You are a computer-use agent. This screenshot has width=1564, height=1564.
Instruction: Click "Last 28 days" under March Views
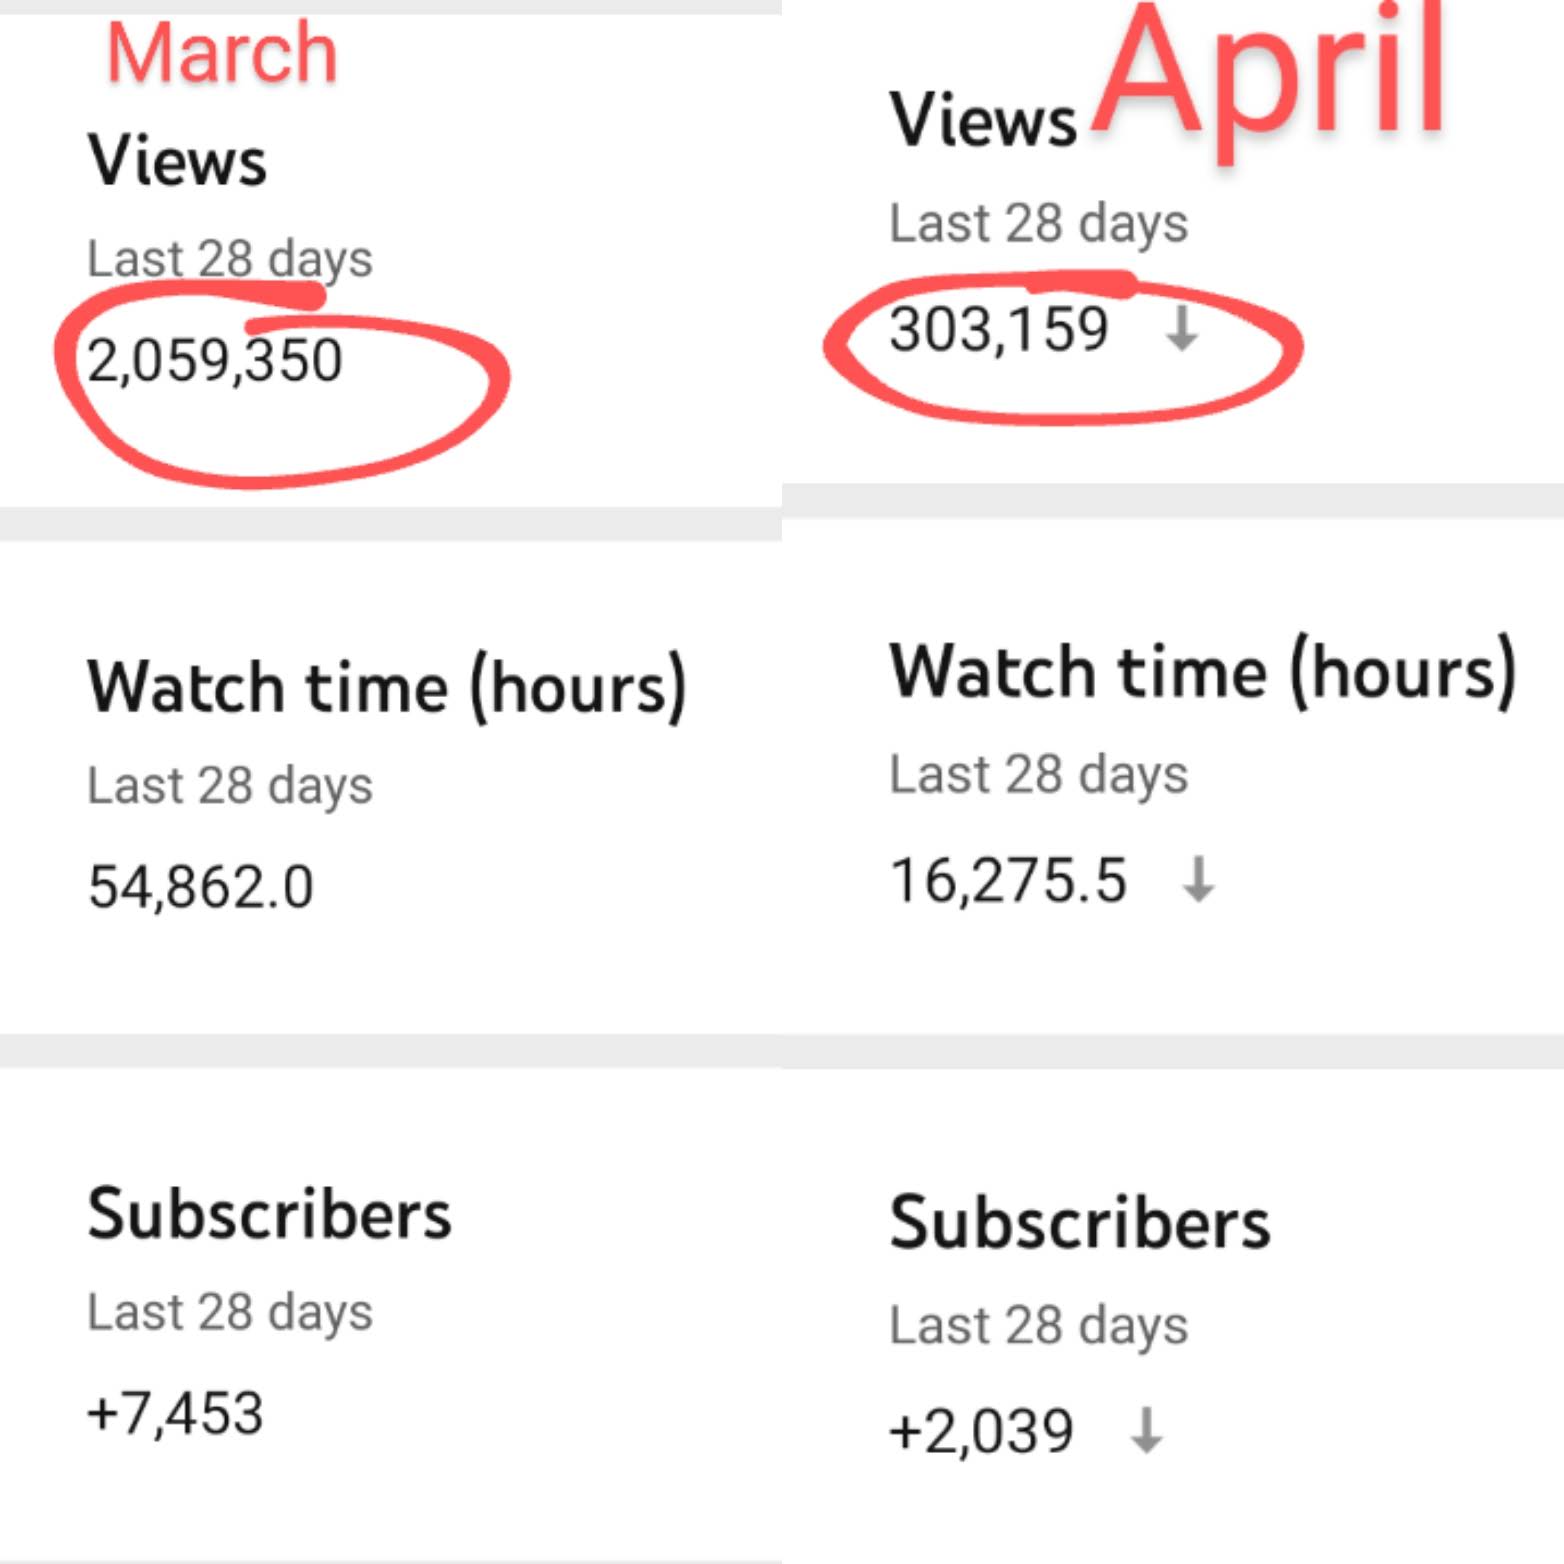230,259
